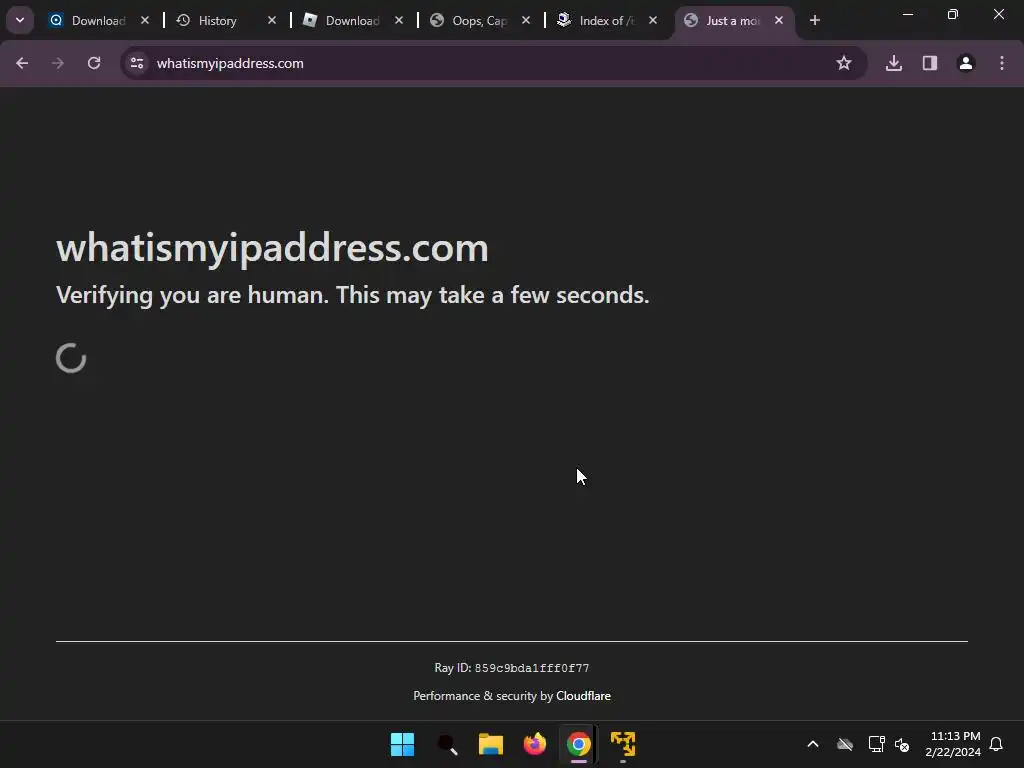Open the yellow app icon in taskbar

click(x=623, y=744)
